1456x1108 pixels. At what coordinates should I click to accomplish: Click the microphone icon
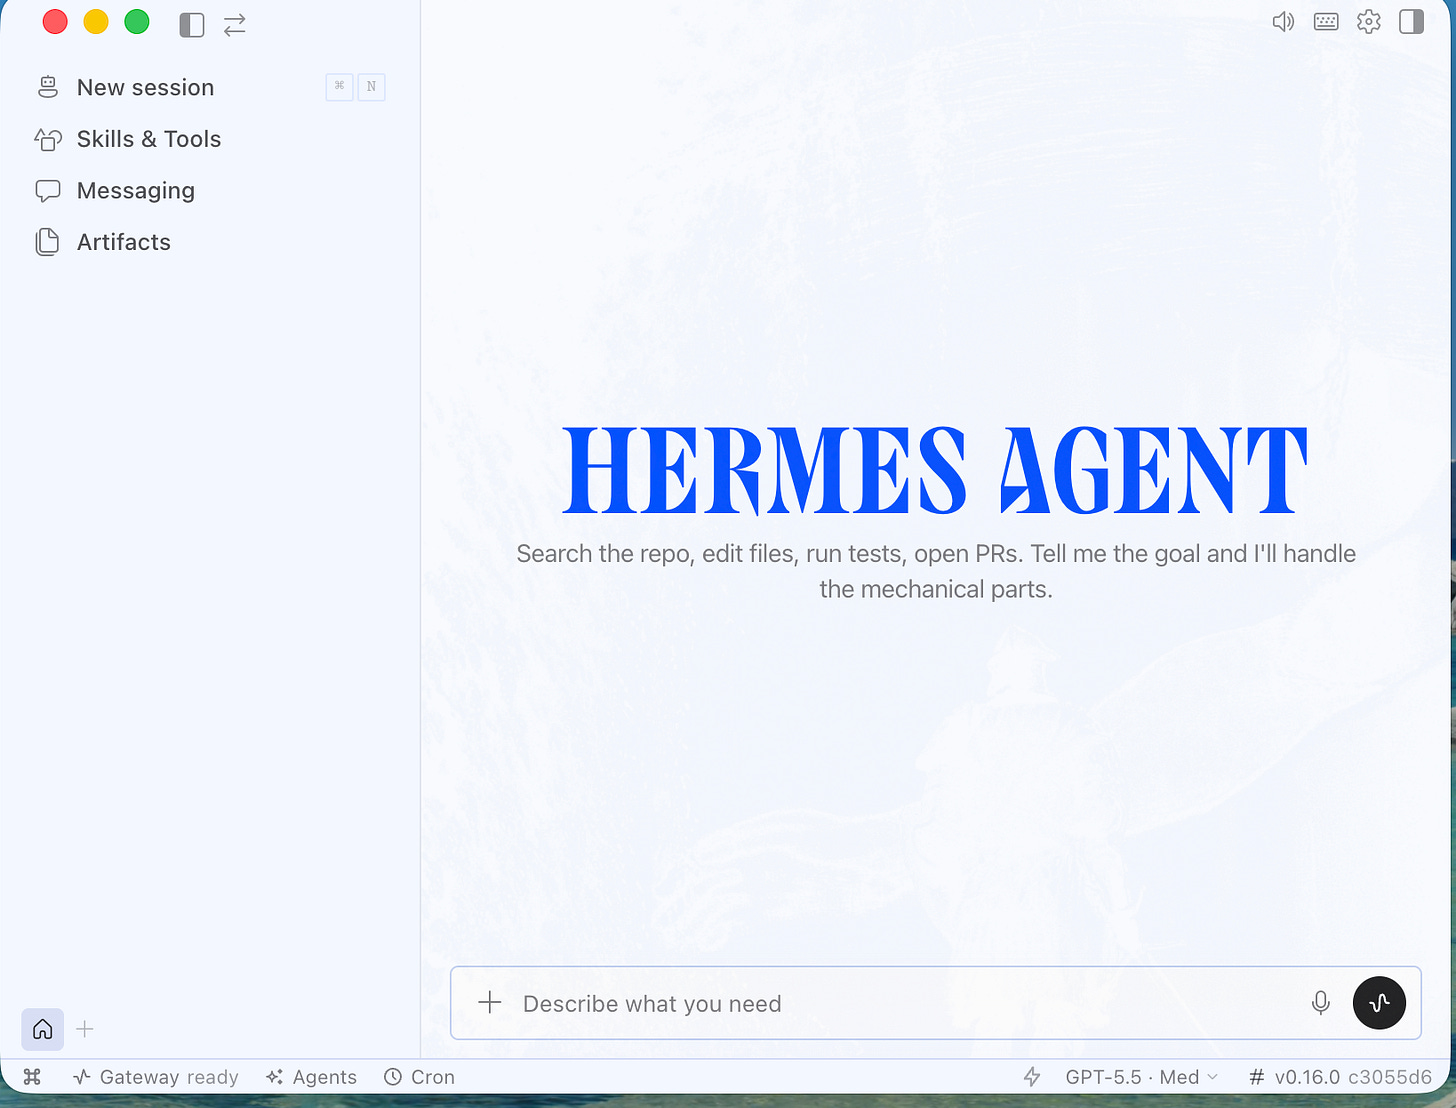[1321, 1003]
